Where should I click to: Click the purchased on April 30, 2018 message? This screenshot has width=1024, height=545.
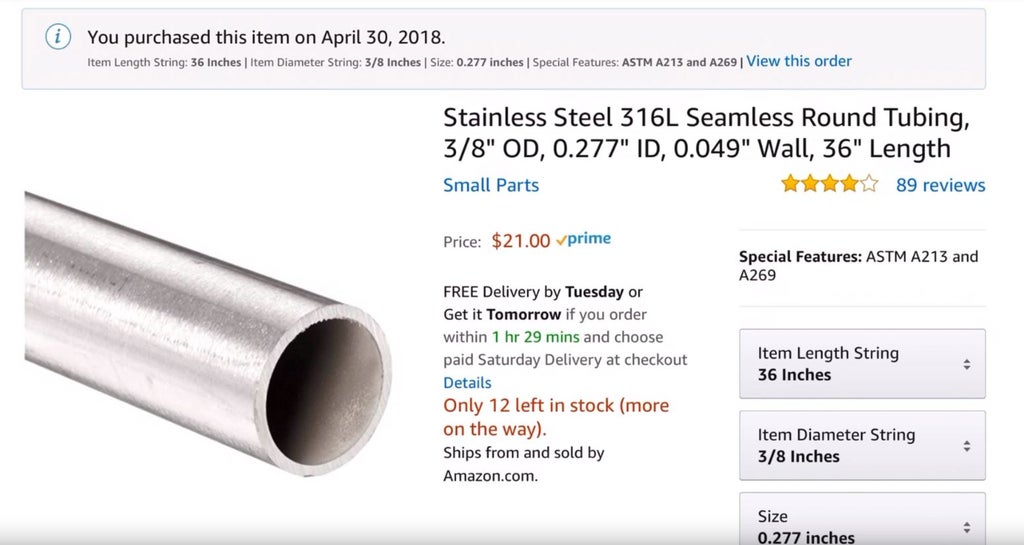(x=266, y=37)
